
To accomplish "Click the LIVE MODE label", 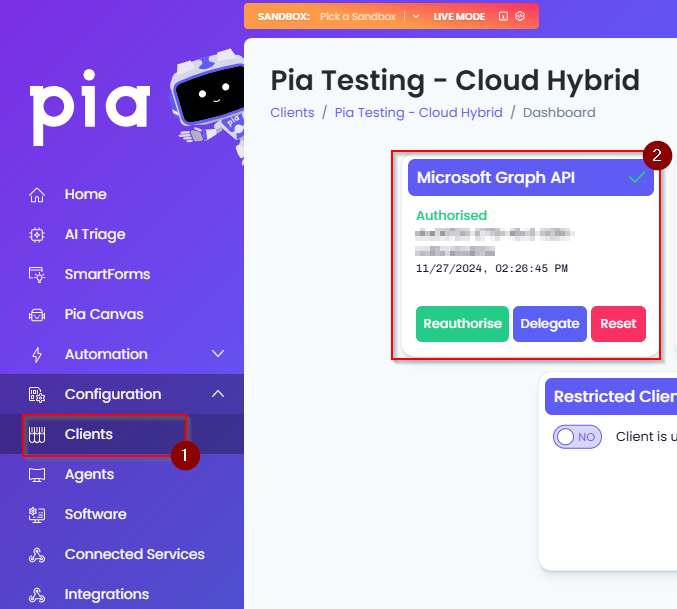I will (459, 16).
